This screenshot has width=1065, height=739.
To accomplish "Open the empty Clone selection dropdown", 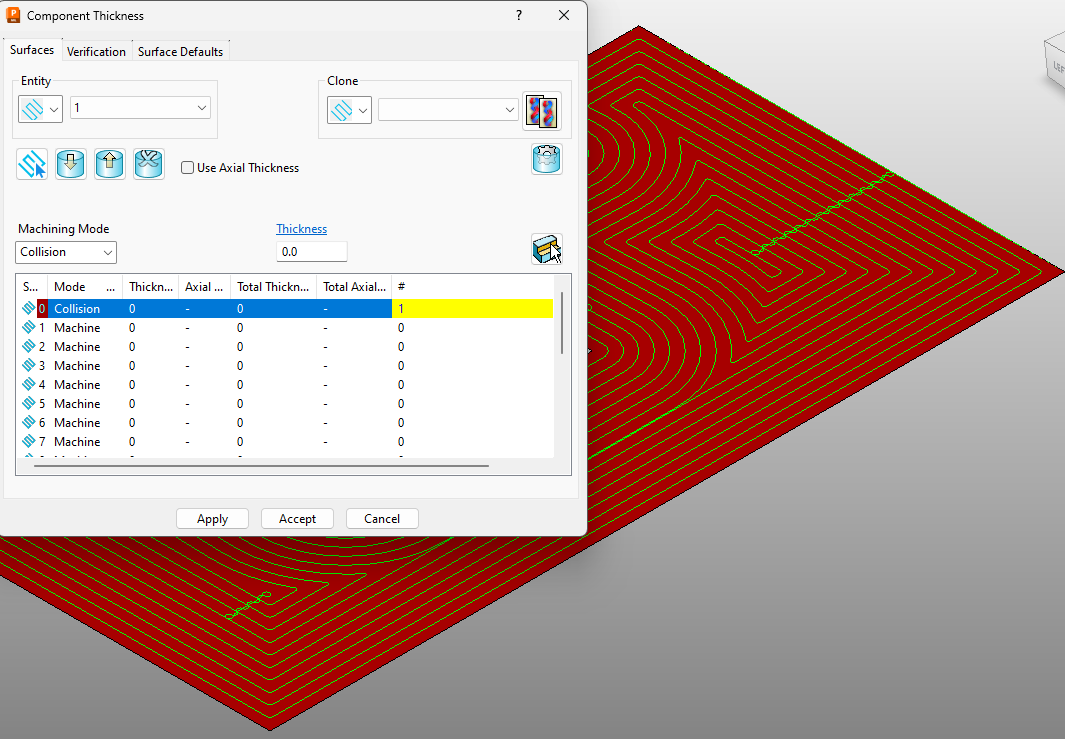I will (447, 110).
